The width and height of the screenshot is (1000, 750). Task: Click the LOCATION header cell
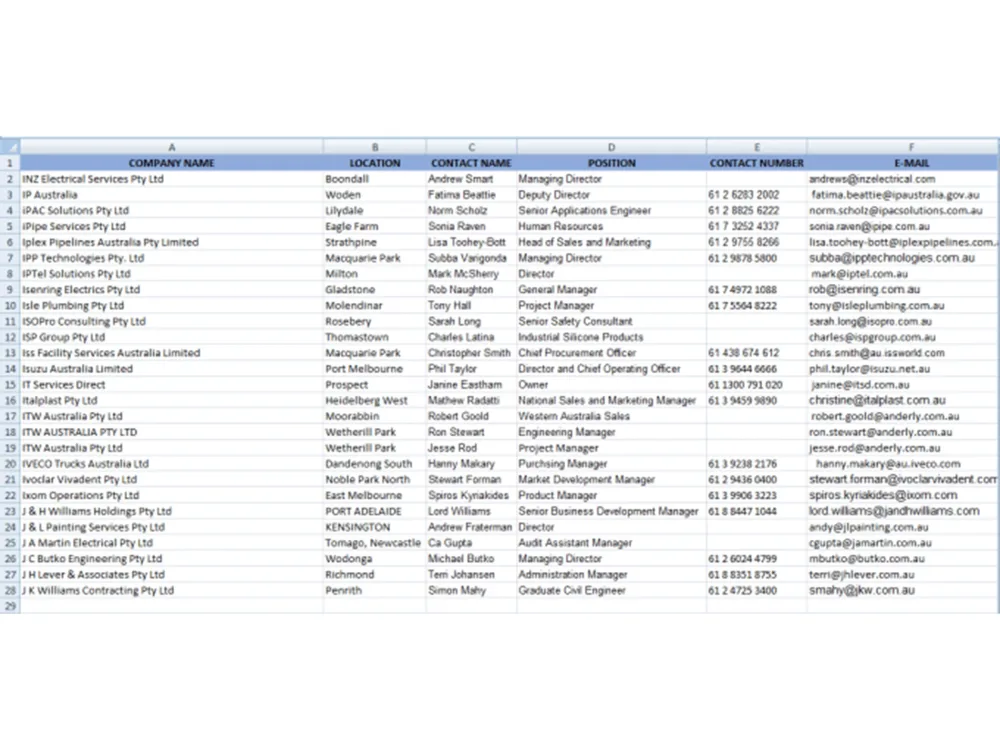(375, 163)
